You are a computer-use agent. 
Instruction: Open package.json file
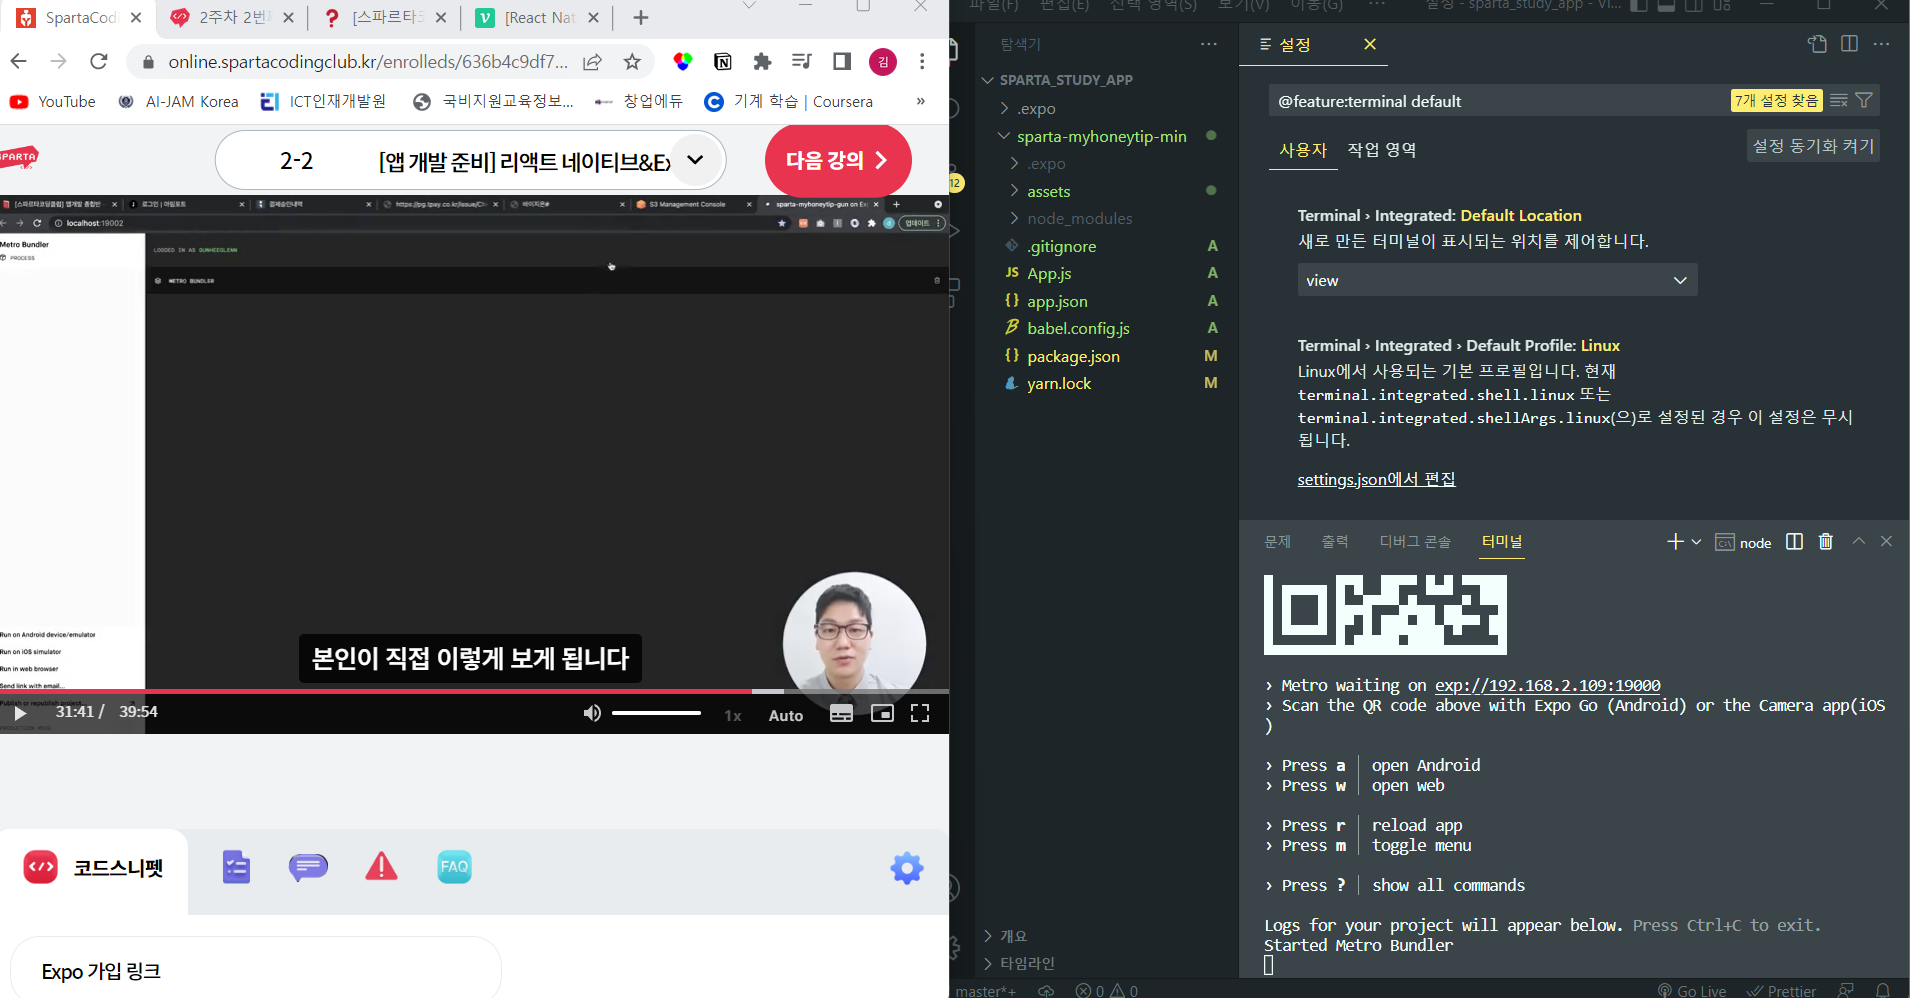pos(1073,356)
